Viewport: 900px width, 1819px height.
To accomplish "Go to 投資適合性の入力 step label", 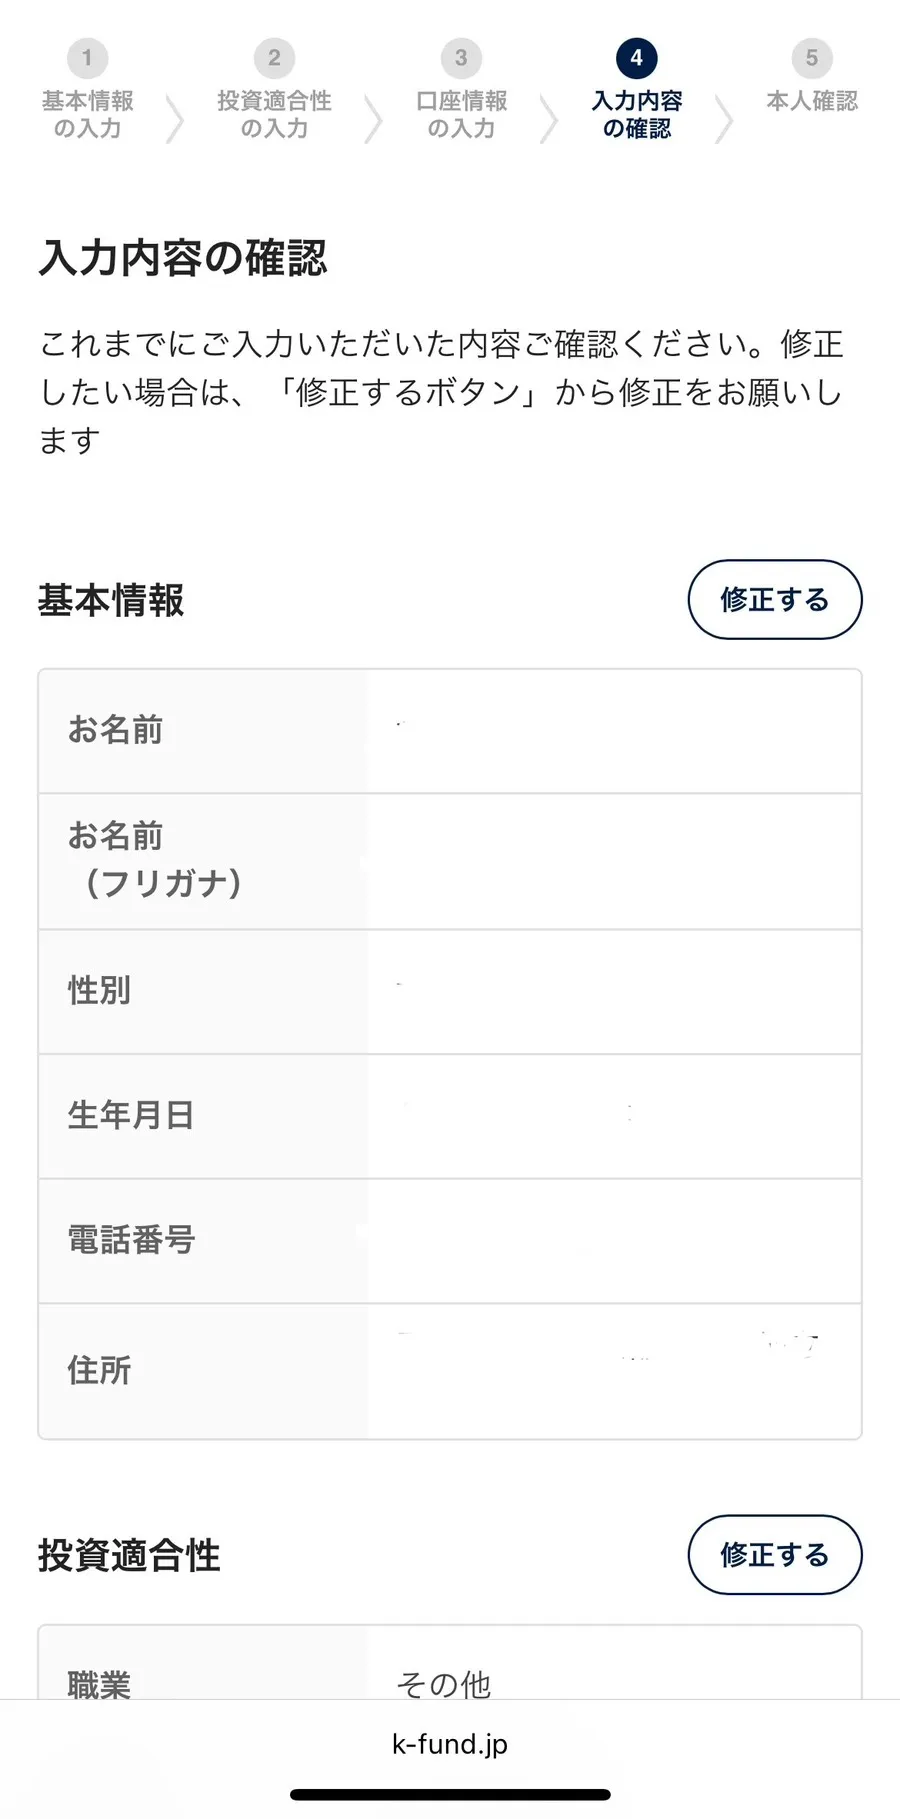I will [x=274, y=115].
